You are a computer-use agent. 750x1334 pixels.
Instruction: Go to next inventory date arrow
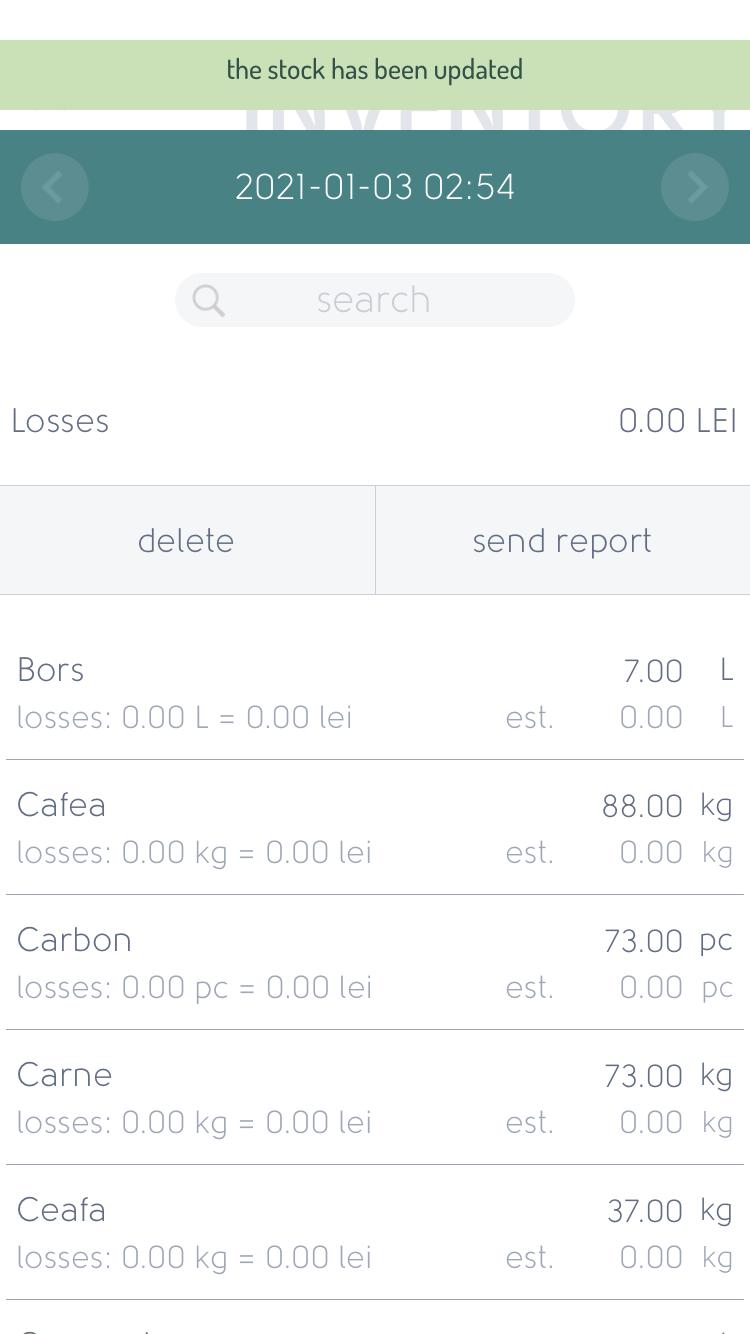tap(695, 187)
